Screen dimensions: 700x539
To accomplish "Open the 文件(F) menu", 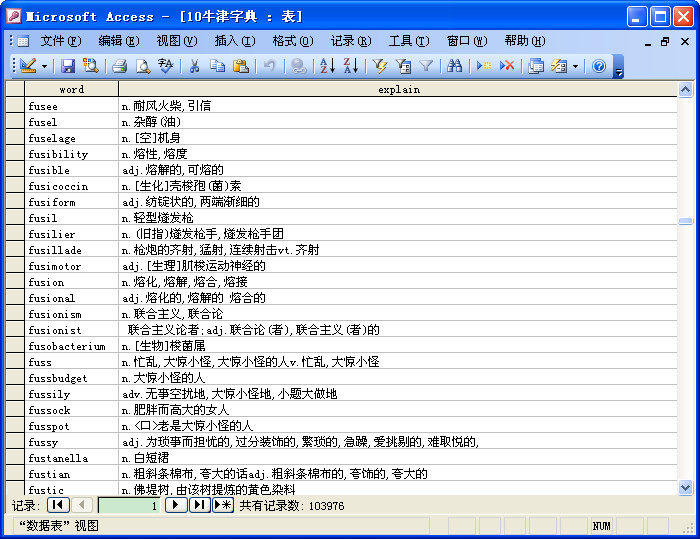I will 61,41.
